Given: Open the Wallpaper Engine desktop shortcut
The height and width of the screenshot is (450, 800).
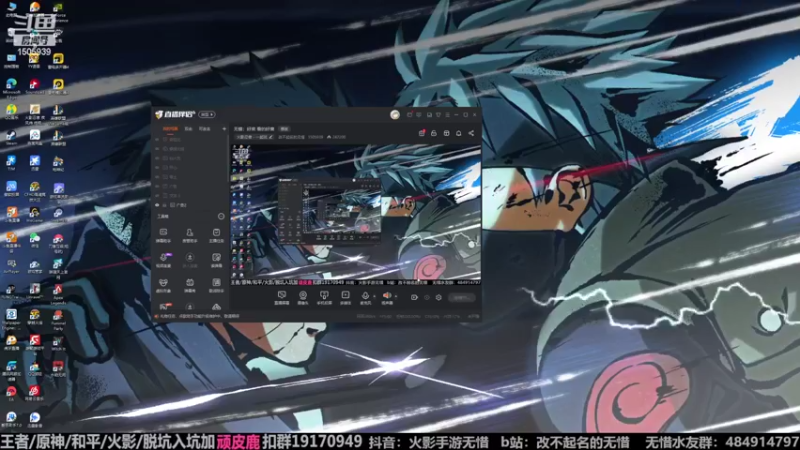Looking at the screenshot, I should tap(11, 318).
